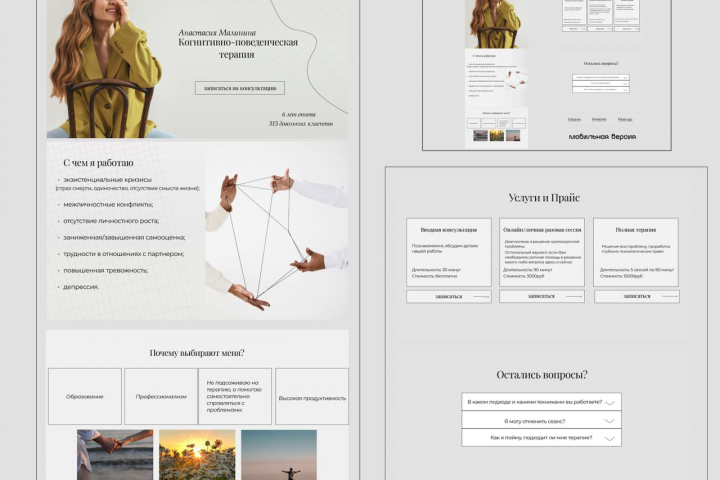Click the "мобильная версия" label

click(x=602, y=136)
